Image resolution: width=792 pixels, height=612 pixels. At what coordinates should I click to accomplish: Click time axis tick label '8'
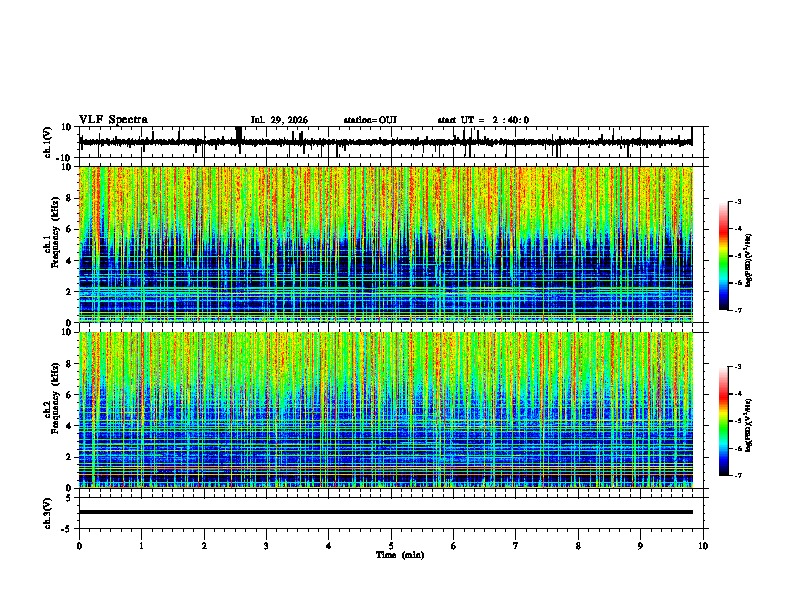578,546
